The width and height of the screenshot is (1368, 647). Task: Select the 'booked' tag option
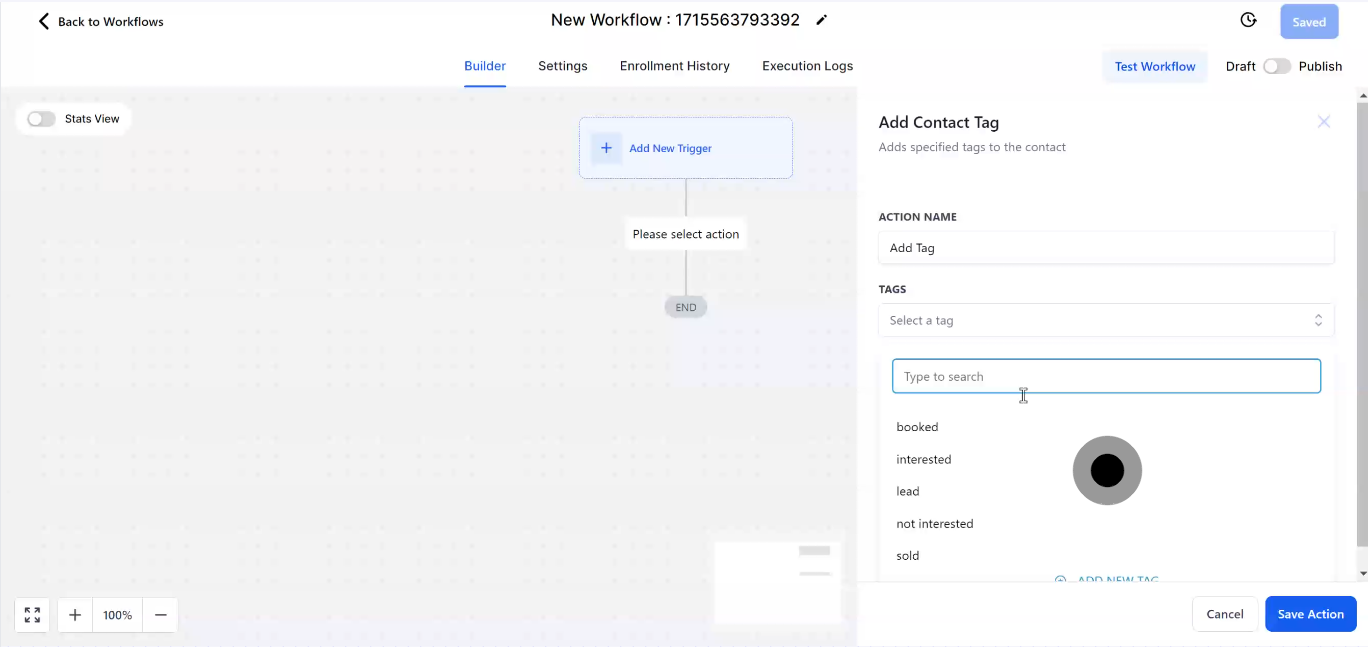coord(917,427)
